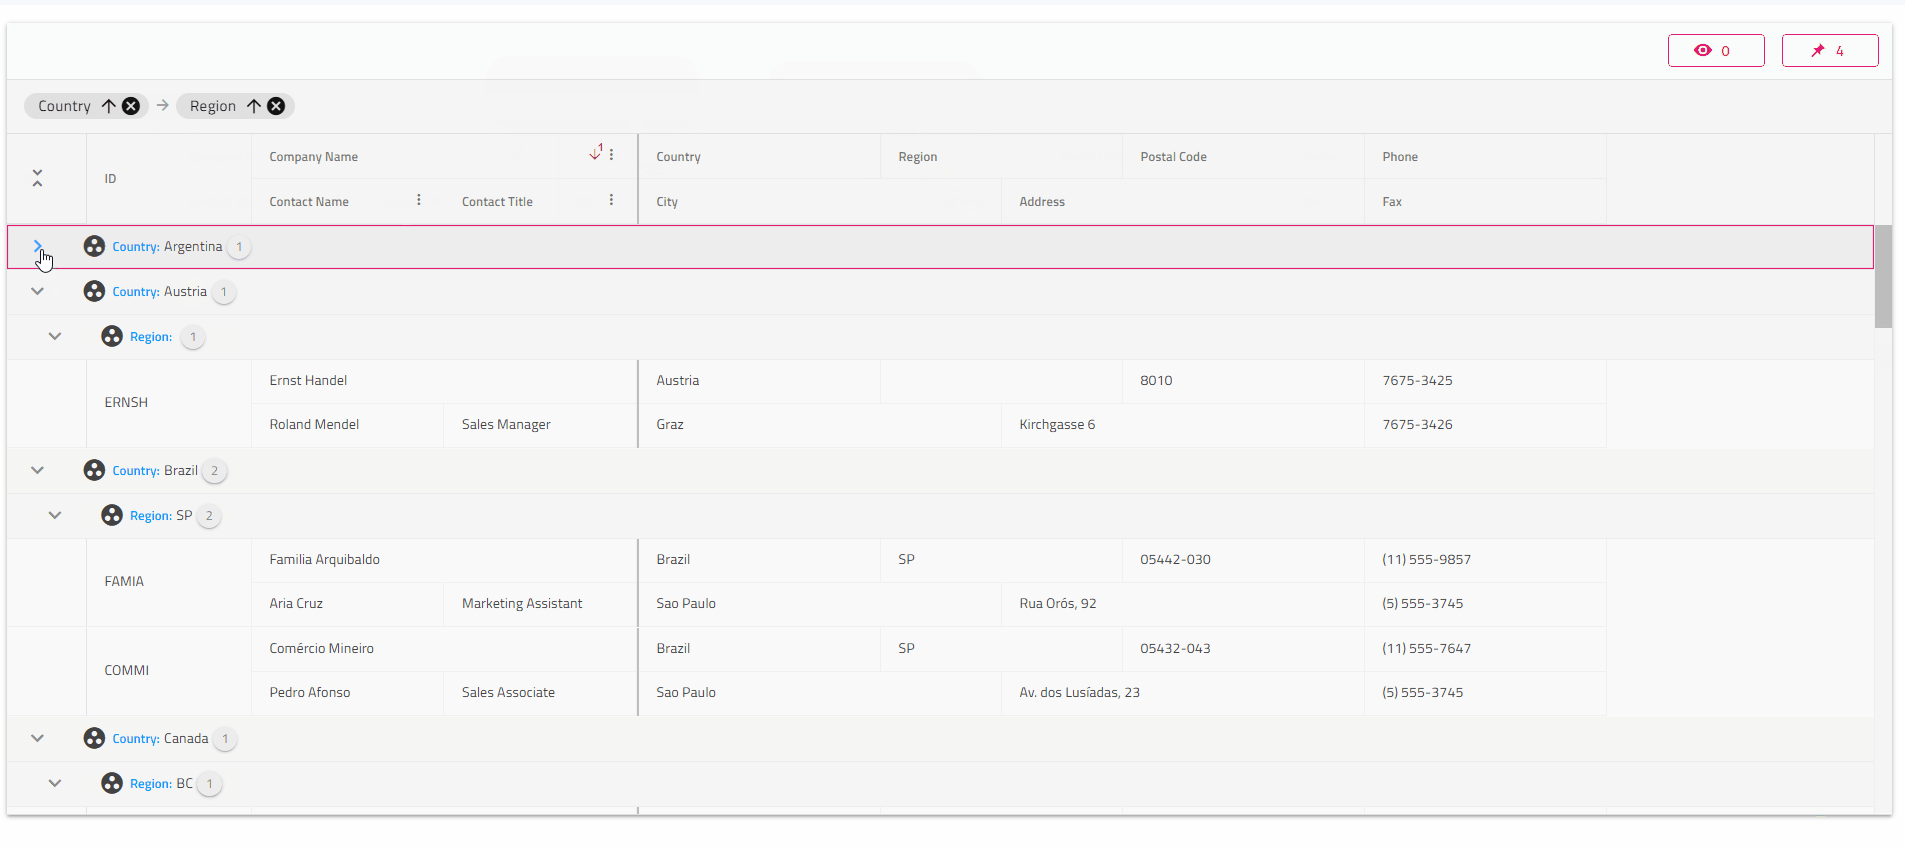Image resolution: width=1905 pixels, height=848 pixels.
Task: Collapse the Canada country group
Action: click(38, 738)
